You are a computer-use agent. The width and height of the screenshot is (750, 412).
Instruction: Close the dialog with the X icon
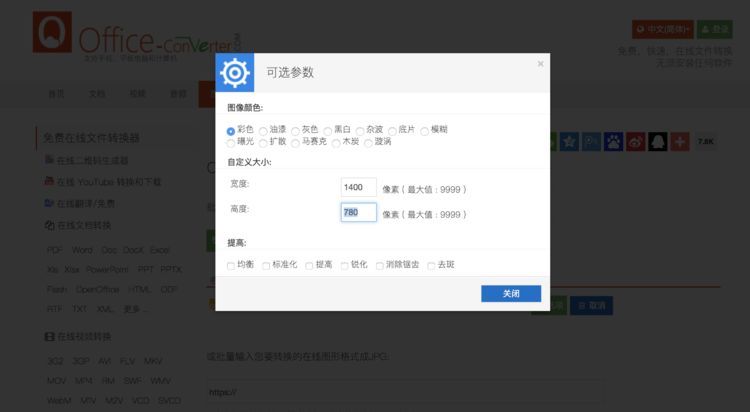541,64
